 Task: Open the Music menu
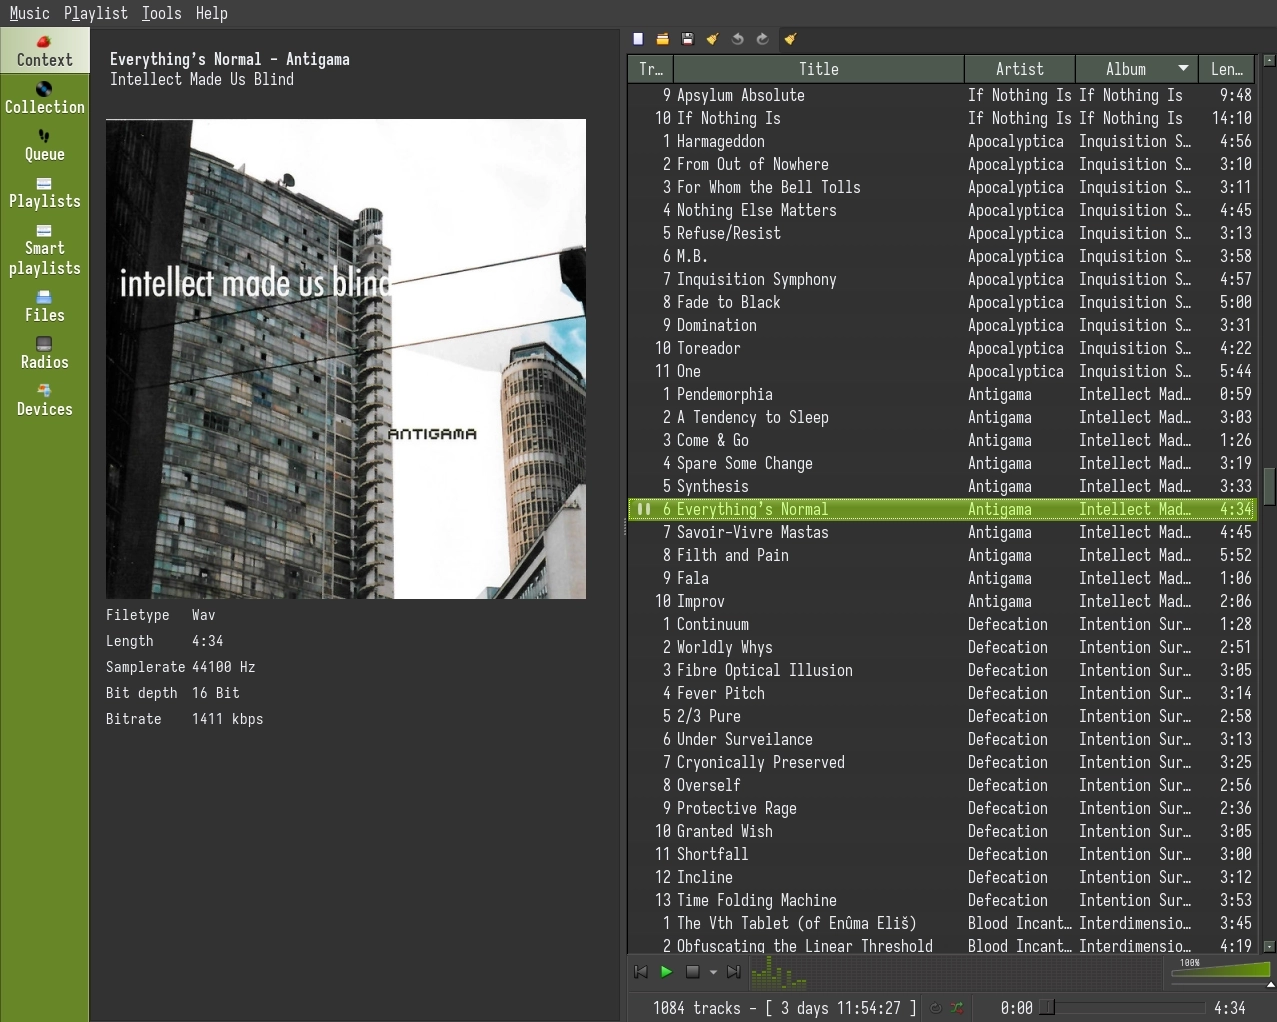(x=29, y=13)
